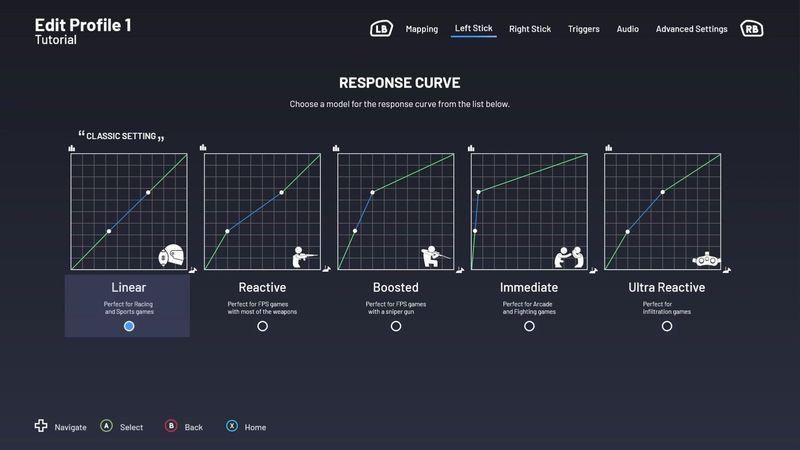Viewport: 800px width, 450px height.
Task: Switch to the Right Stick tab
Action: click(x=530, y=29)
